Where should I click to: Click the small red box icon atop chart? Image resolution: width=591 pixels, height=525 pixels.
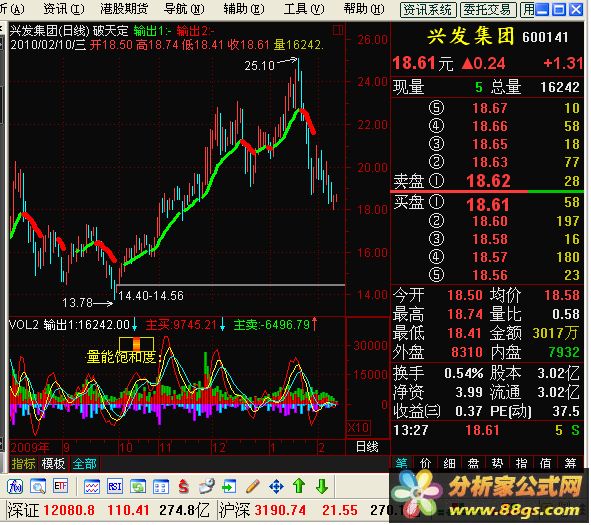pos(338,30)
